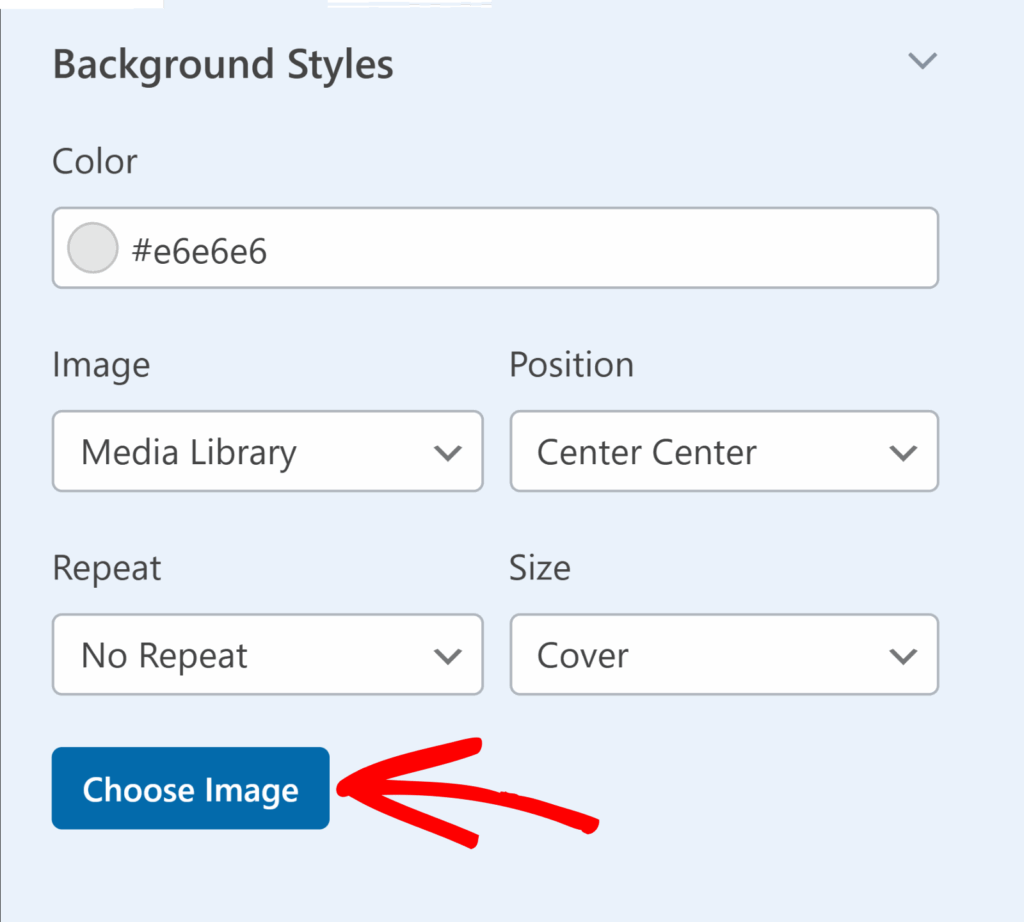1024x922 pixels.
Task: Click the Choose Image button
Action: 191,789
